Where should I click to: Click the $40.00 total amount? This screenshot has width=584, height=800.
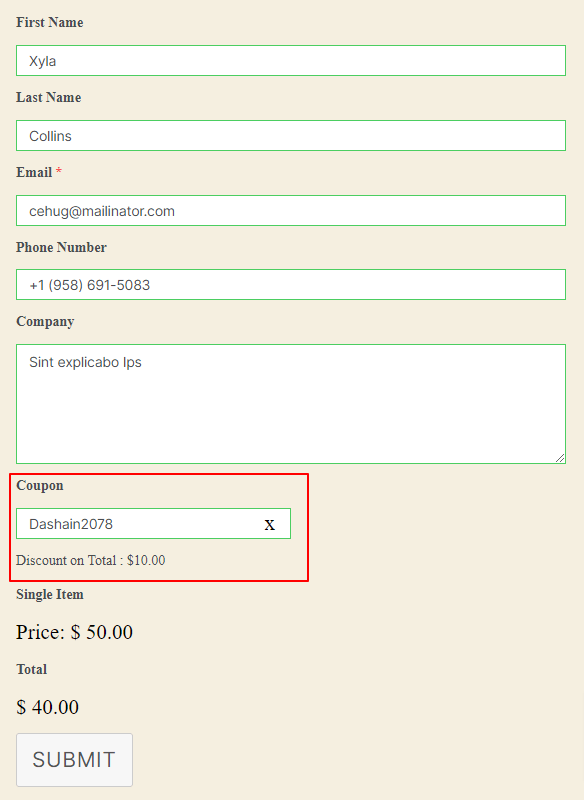(44, 707)
